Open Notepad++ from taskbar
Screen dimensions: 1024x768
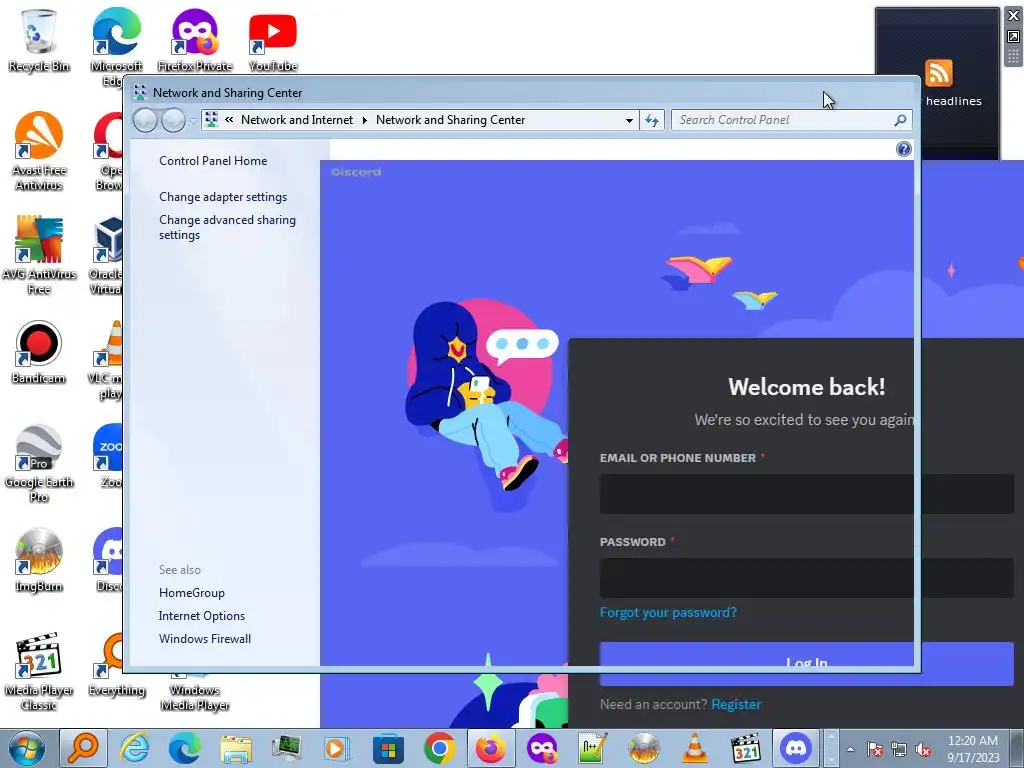click(592, 748)
